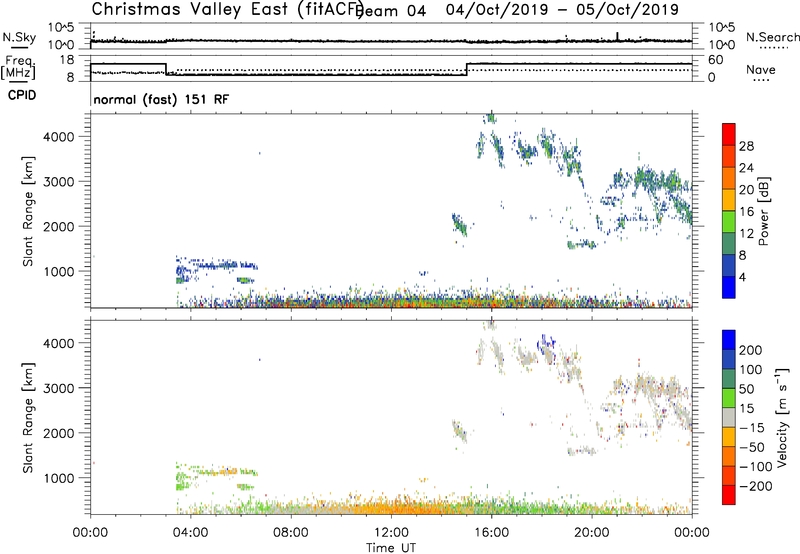Click the 4 label on Power colorbar
The width and height of the screenshot is (800, 554).
click(x=743, y=278)
